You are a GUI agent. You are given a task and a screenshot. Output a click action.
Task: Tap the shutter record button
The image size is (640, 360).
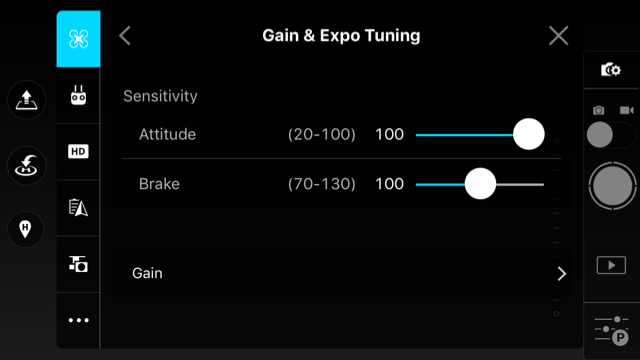tap(612, 186)
